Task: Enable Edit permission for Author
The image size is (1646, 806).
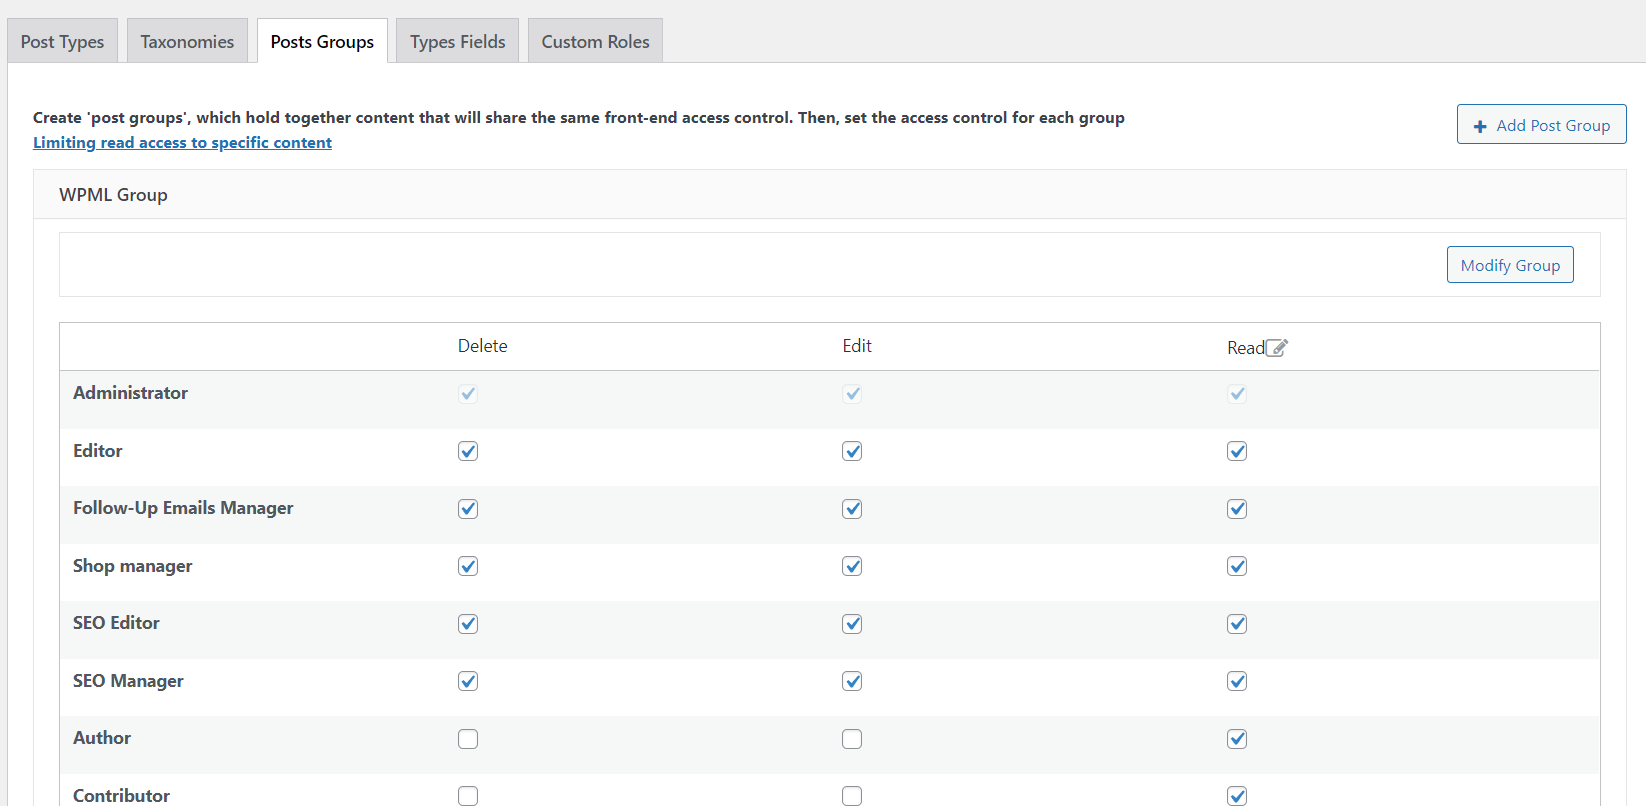Action: (x=852, y=739)
